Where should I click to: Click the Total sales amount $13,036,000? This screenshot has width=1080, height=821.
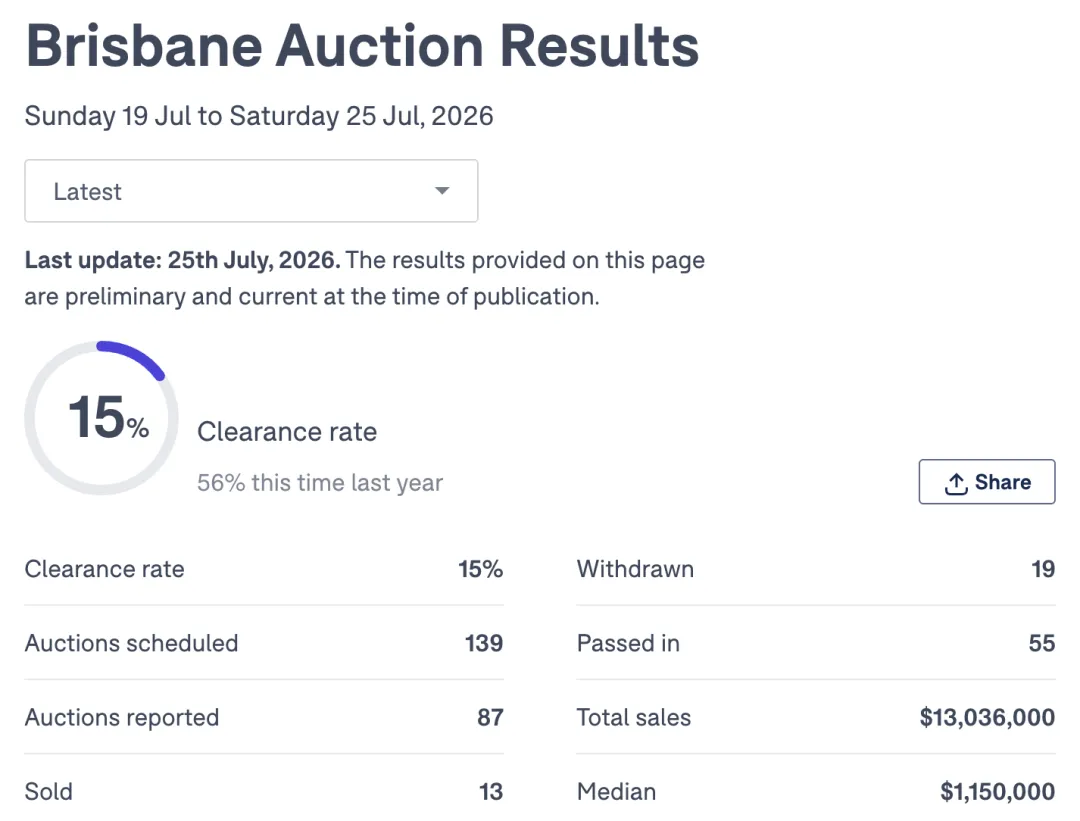pos(987,718)
